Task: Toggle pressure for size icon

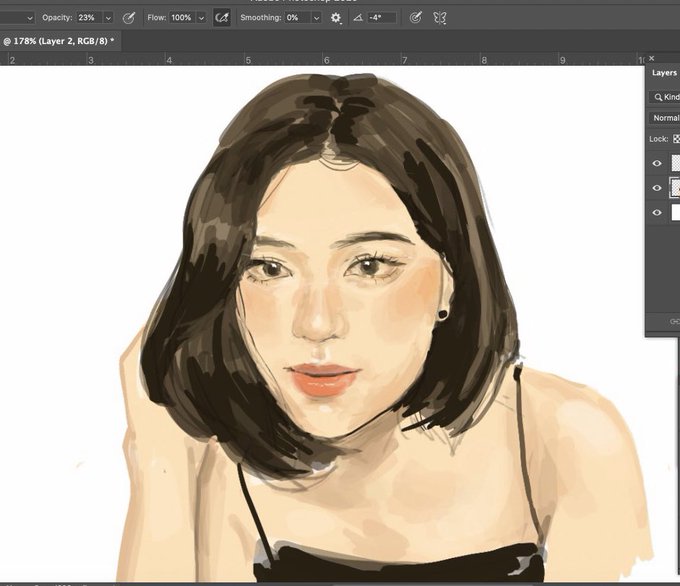Action: coord(415,18)
